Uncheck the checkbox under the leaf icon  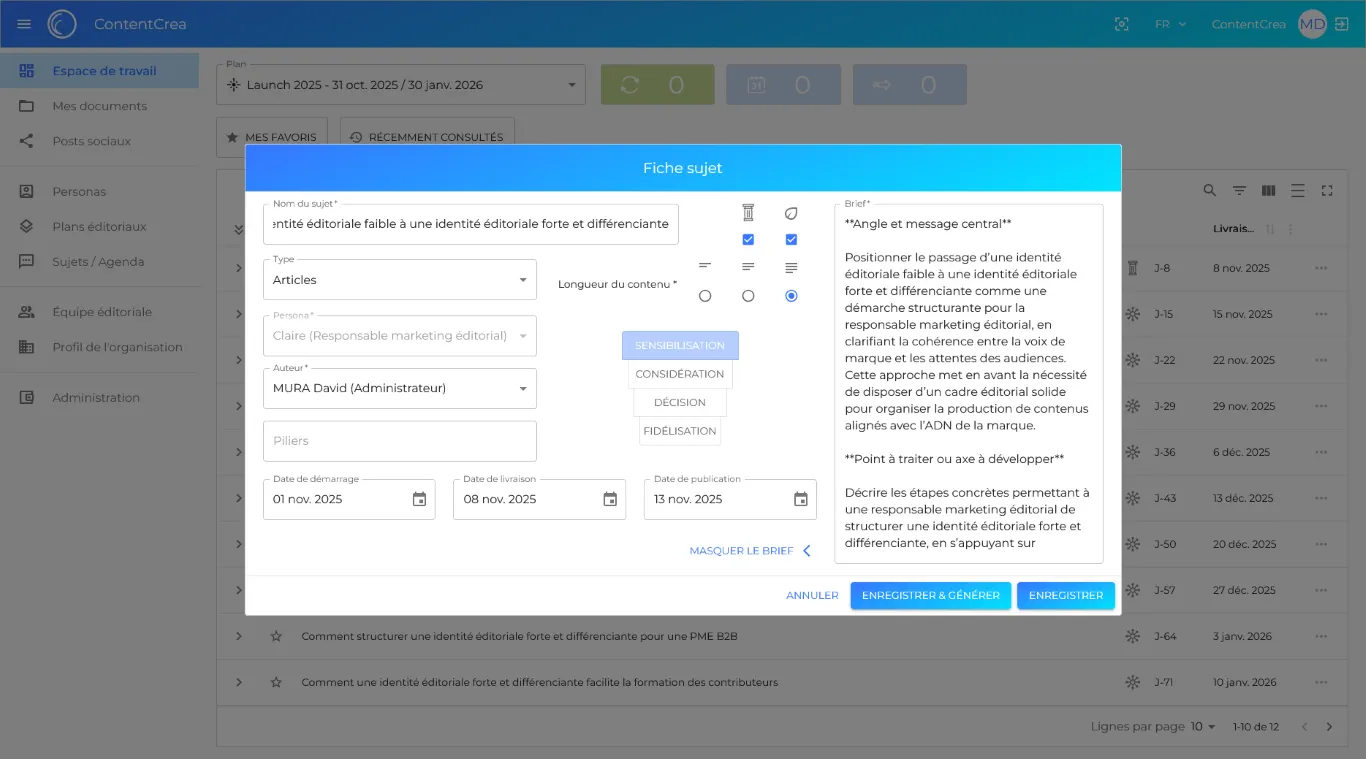coord(791,240)
